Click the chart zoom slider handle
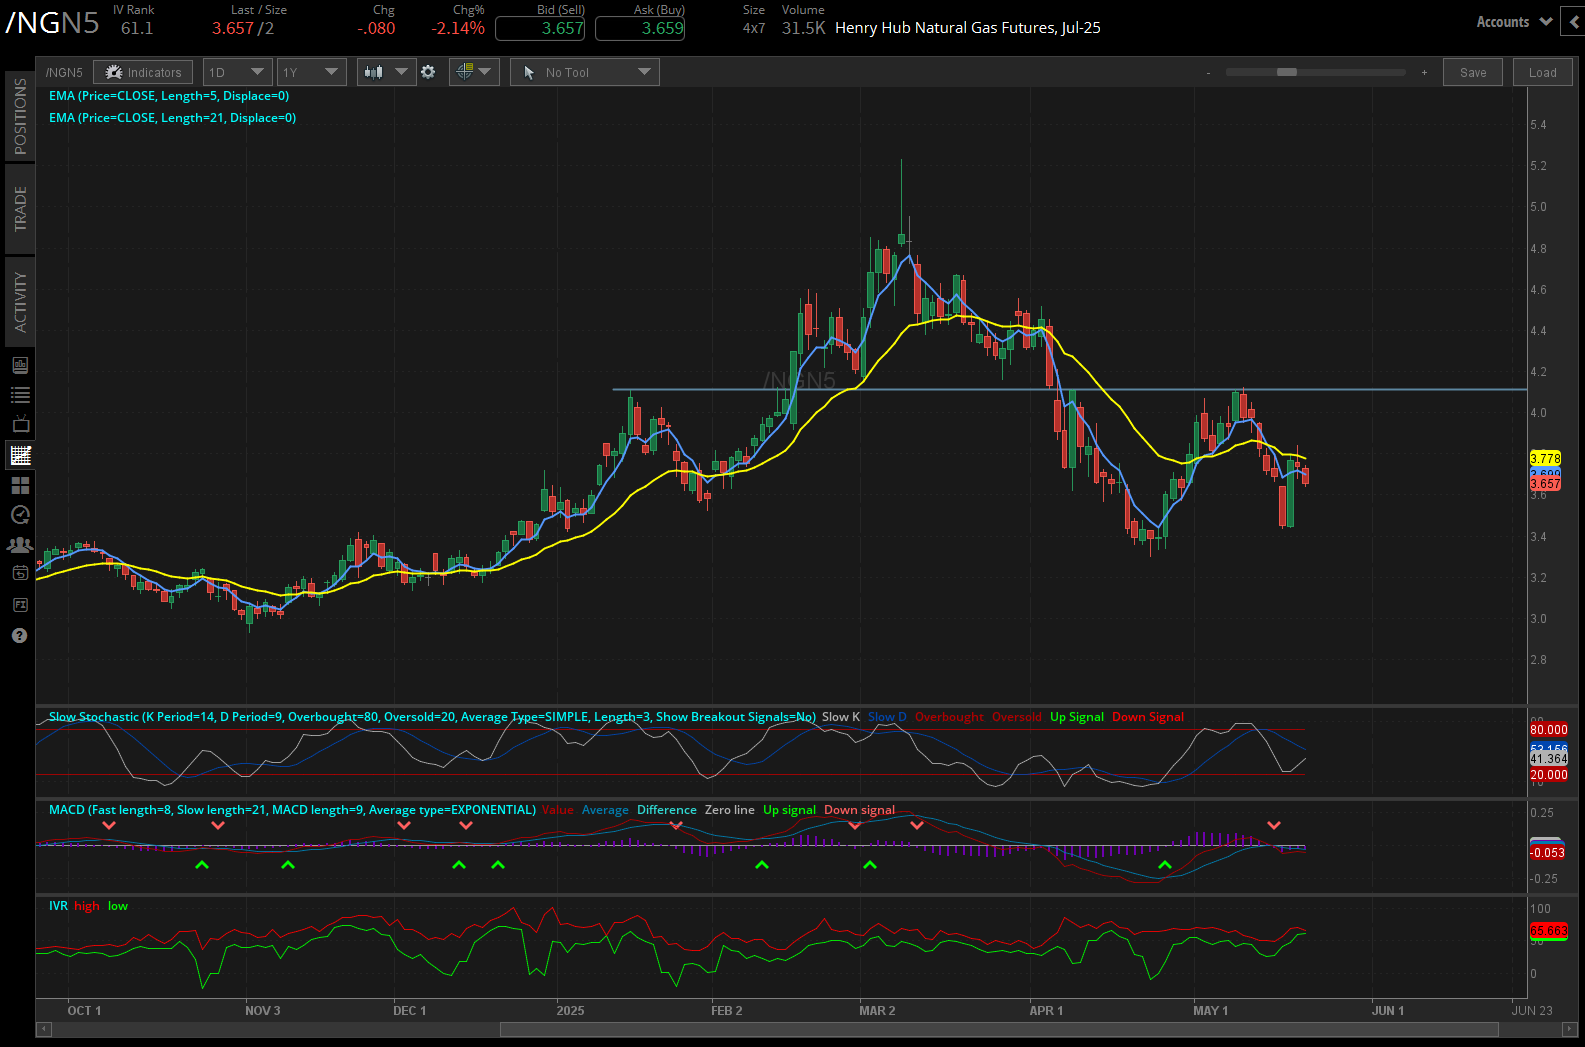The image size is (1585, 1047). coord(1287,72)
